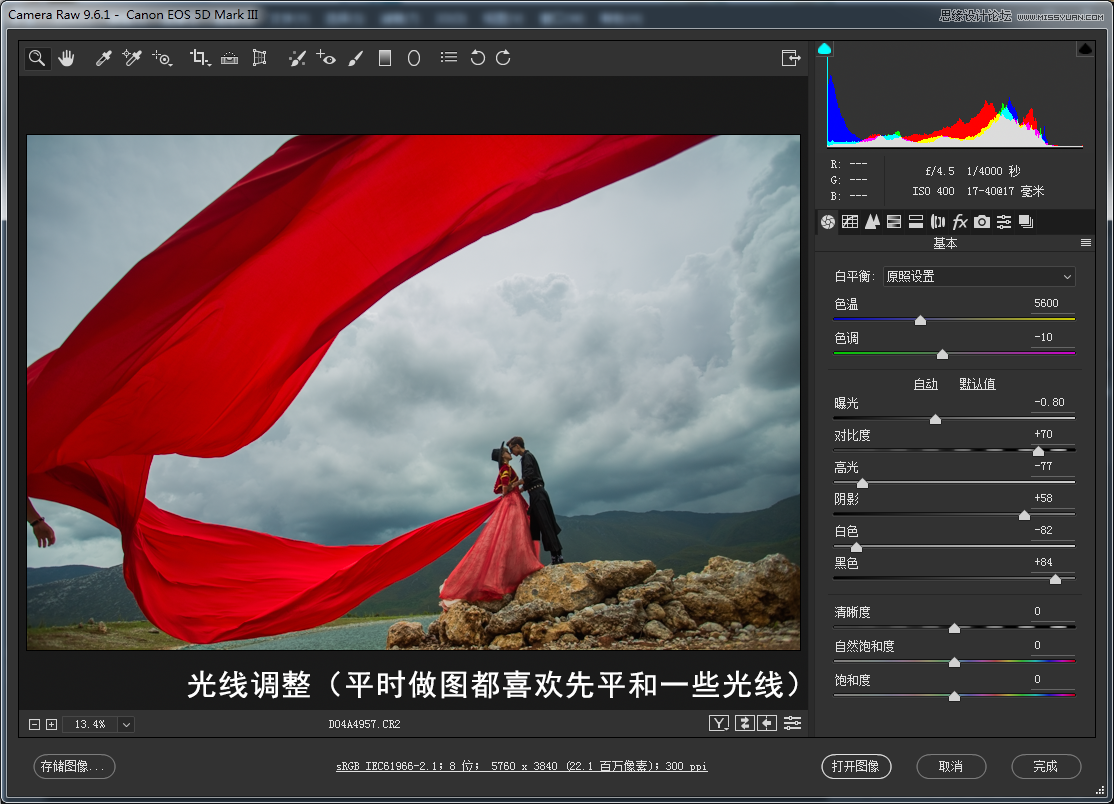This screenshot has height=804, width=1114.
Task: Expand the 白平衡 原照设置 dropdown
Action: click(x=979, y=276)
